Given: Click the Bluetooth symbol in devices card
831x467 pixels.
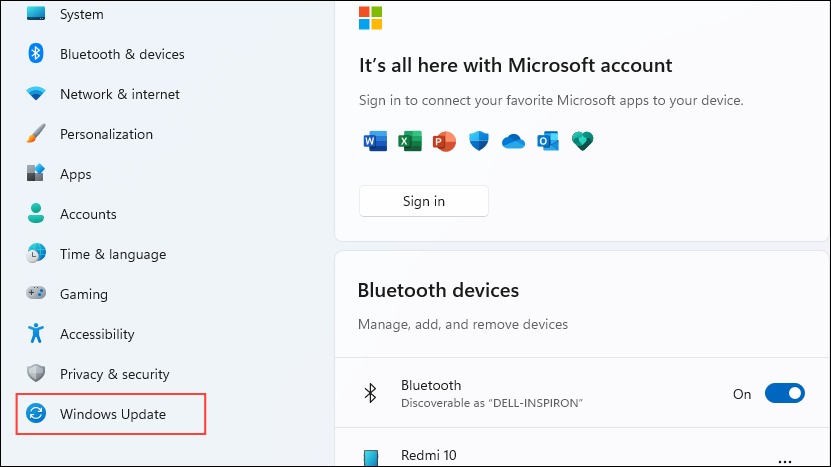Looking at the screenshot, I should click(x=370, y=393).
